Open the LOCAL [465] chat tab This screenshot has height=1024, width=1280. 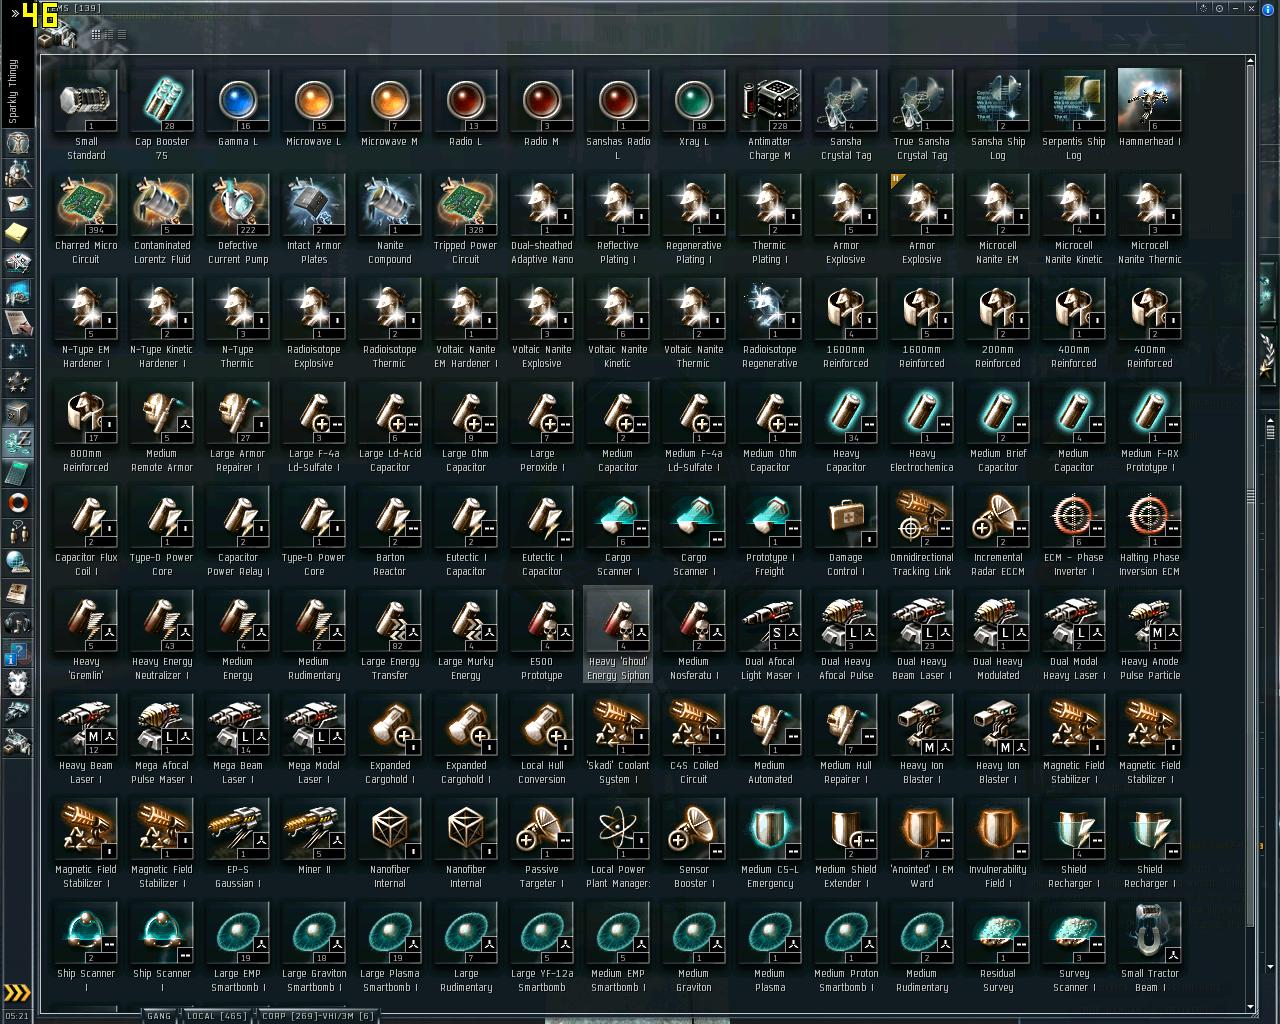[x=216, y=1016]
